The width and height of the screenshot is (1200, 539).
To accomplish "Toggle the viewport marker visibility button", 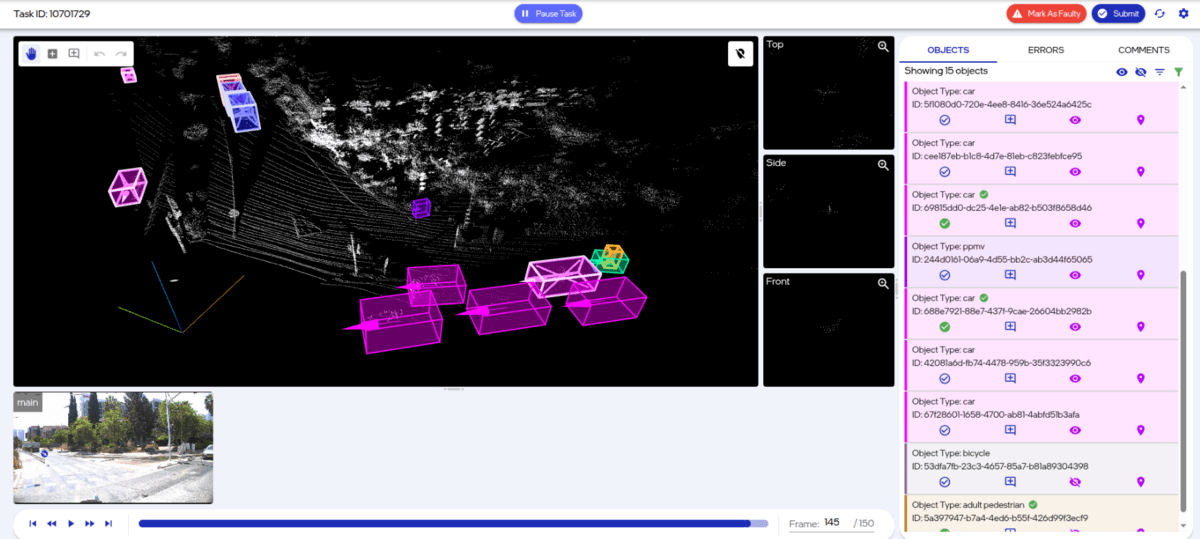I will point(740,54).
